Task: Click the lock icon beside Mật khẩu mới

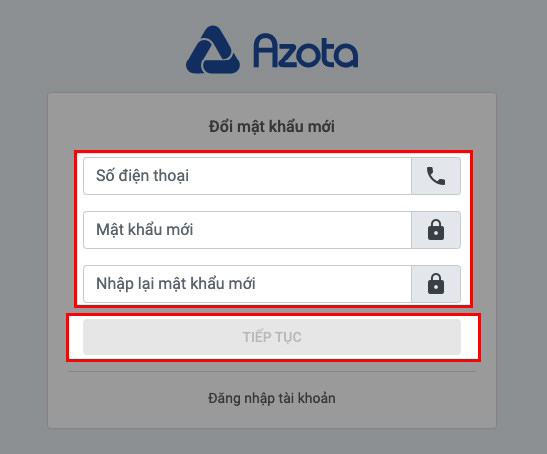Action: [436, 230]
